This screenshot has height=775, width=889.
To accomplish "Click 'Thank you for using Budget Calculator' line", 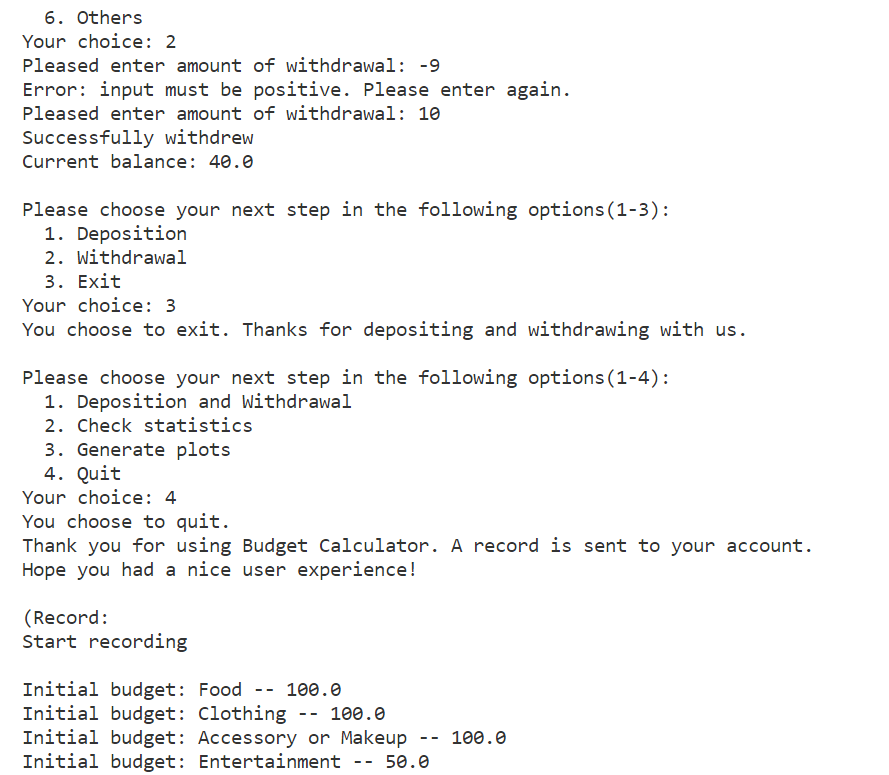I will 417,546.
